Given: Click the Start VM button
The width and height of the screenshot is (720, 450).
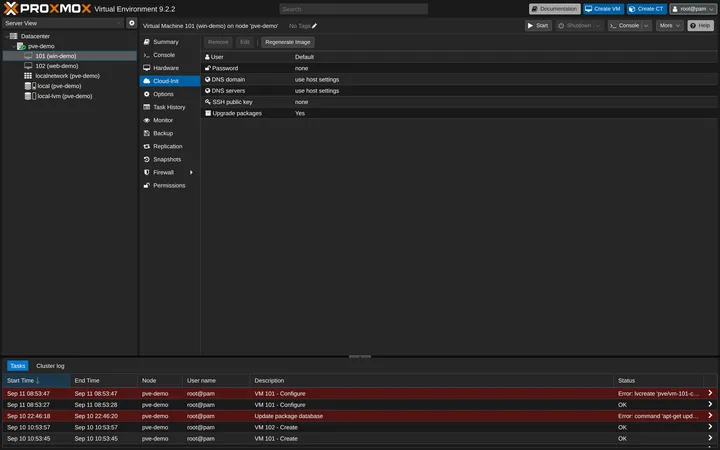Looking at the screenshot, I should click(x=538, y=26).
